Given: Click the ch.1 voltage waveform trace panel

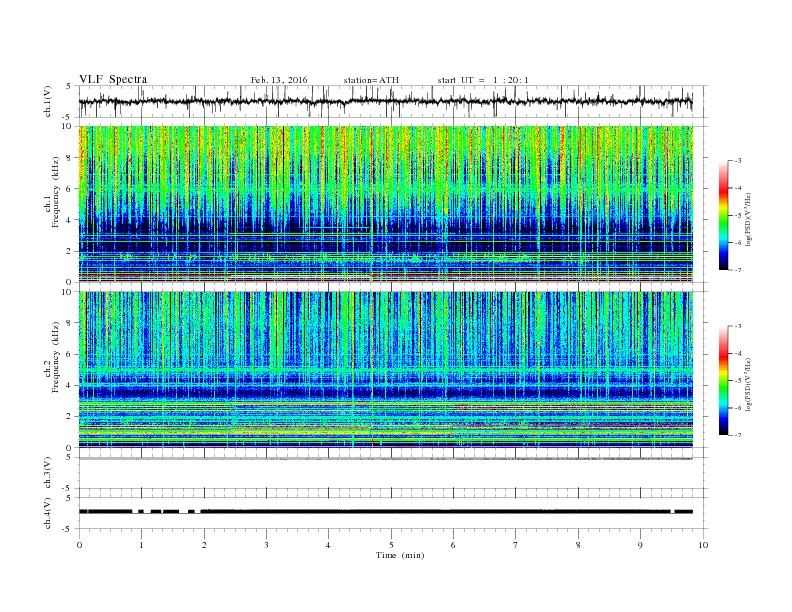Looking at the screenshot, I should [393, 101].
